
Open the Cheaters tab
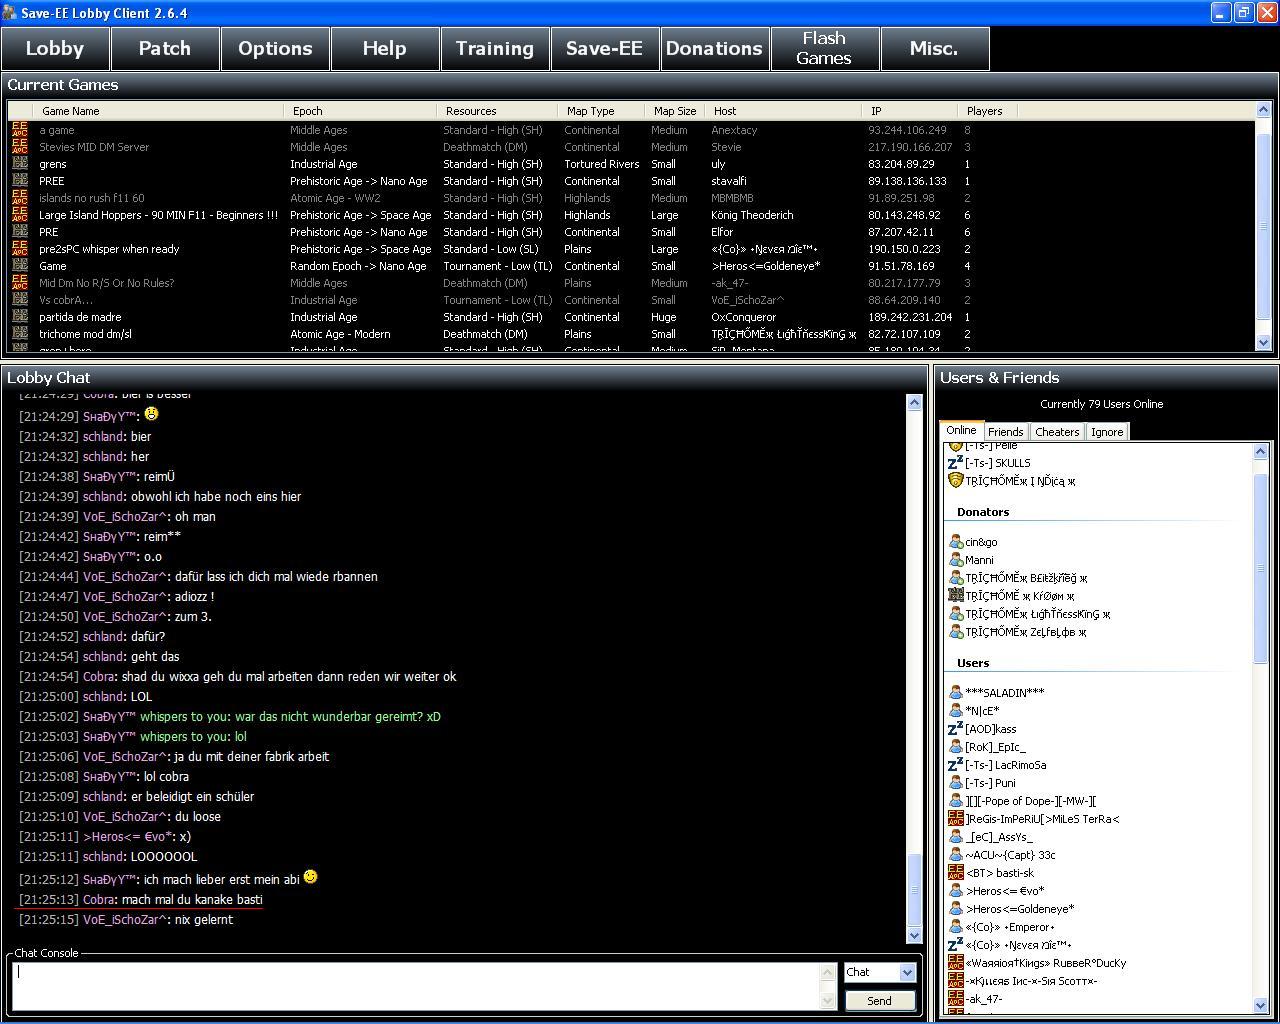(1057, 432)
